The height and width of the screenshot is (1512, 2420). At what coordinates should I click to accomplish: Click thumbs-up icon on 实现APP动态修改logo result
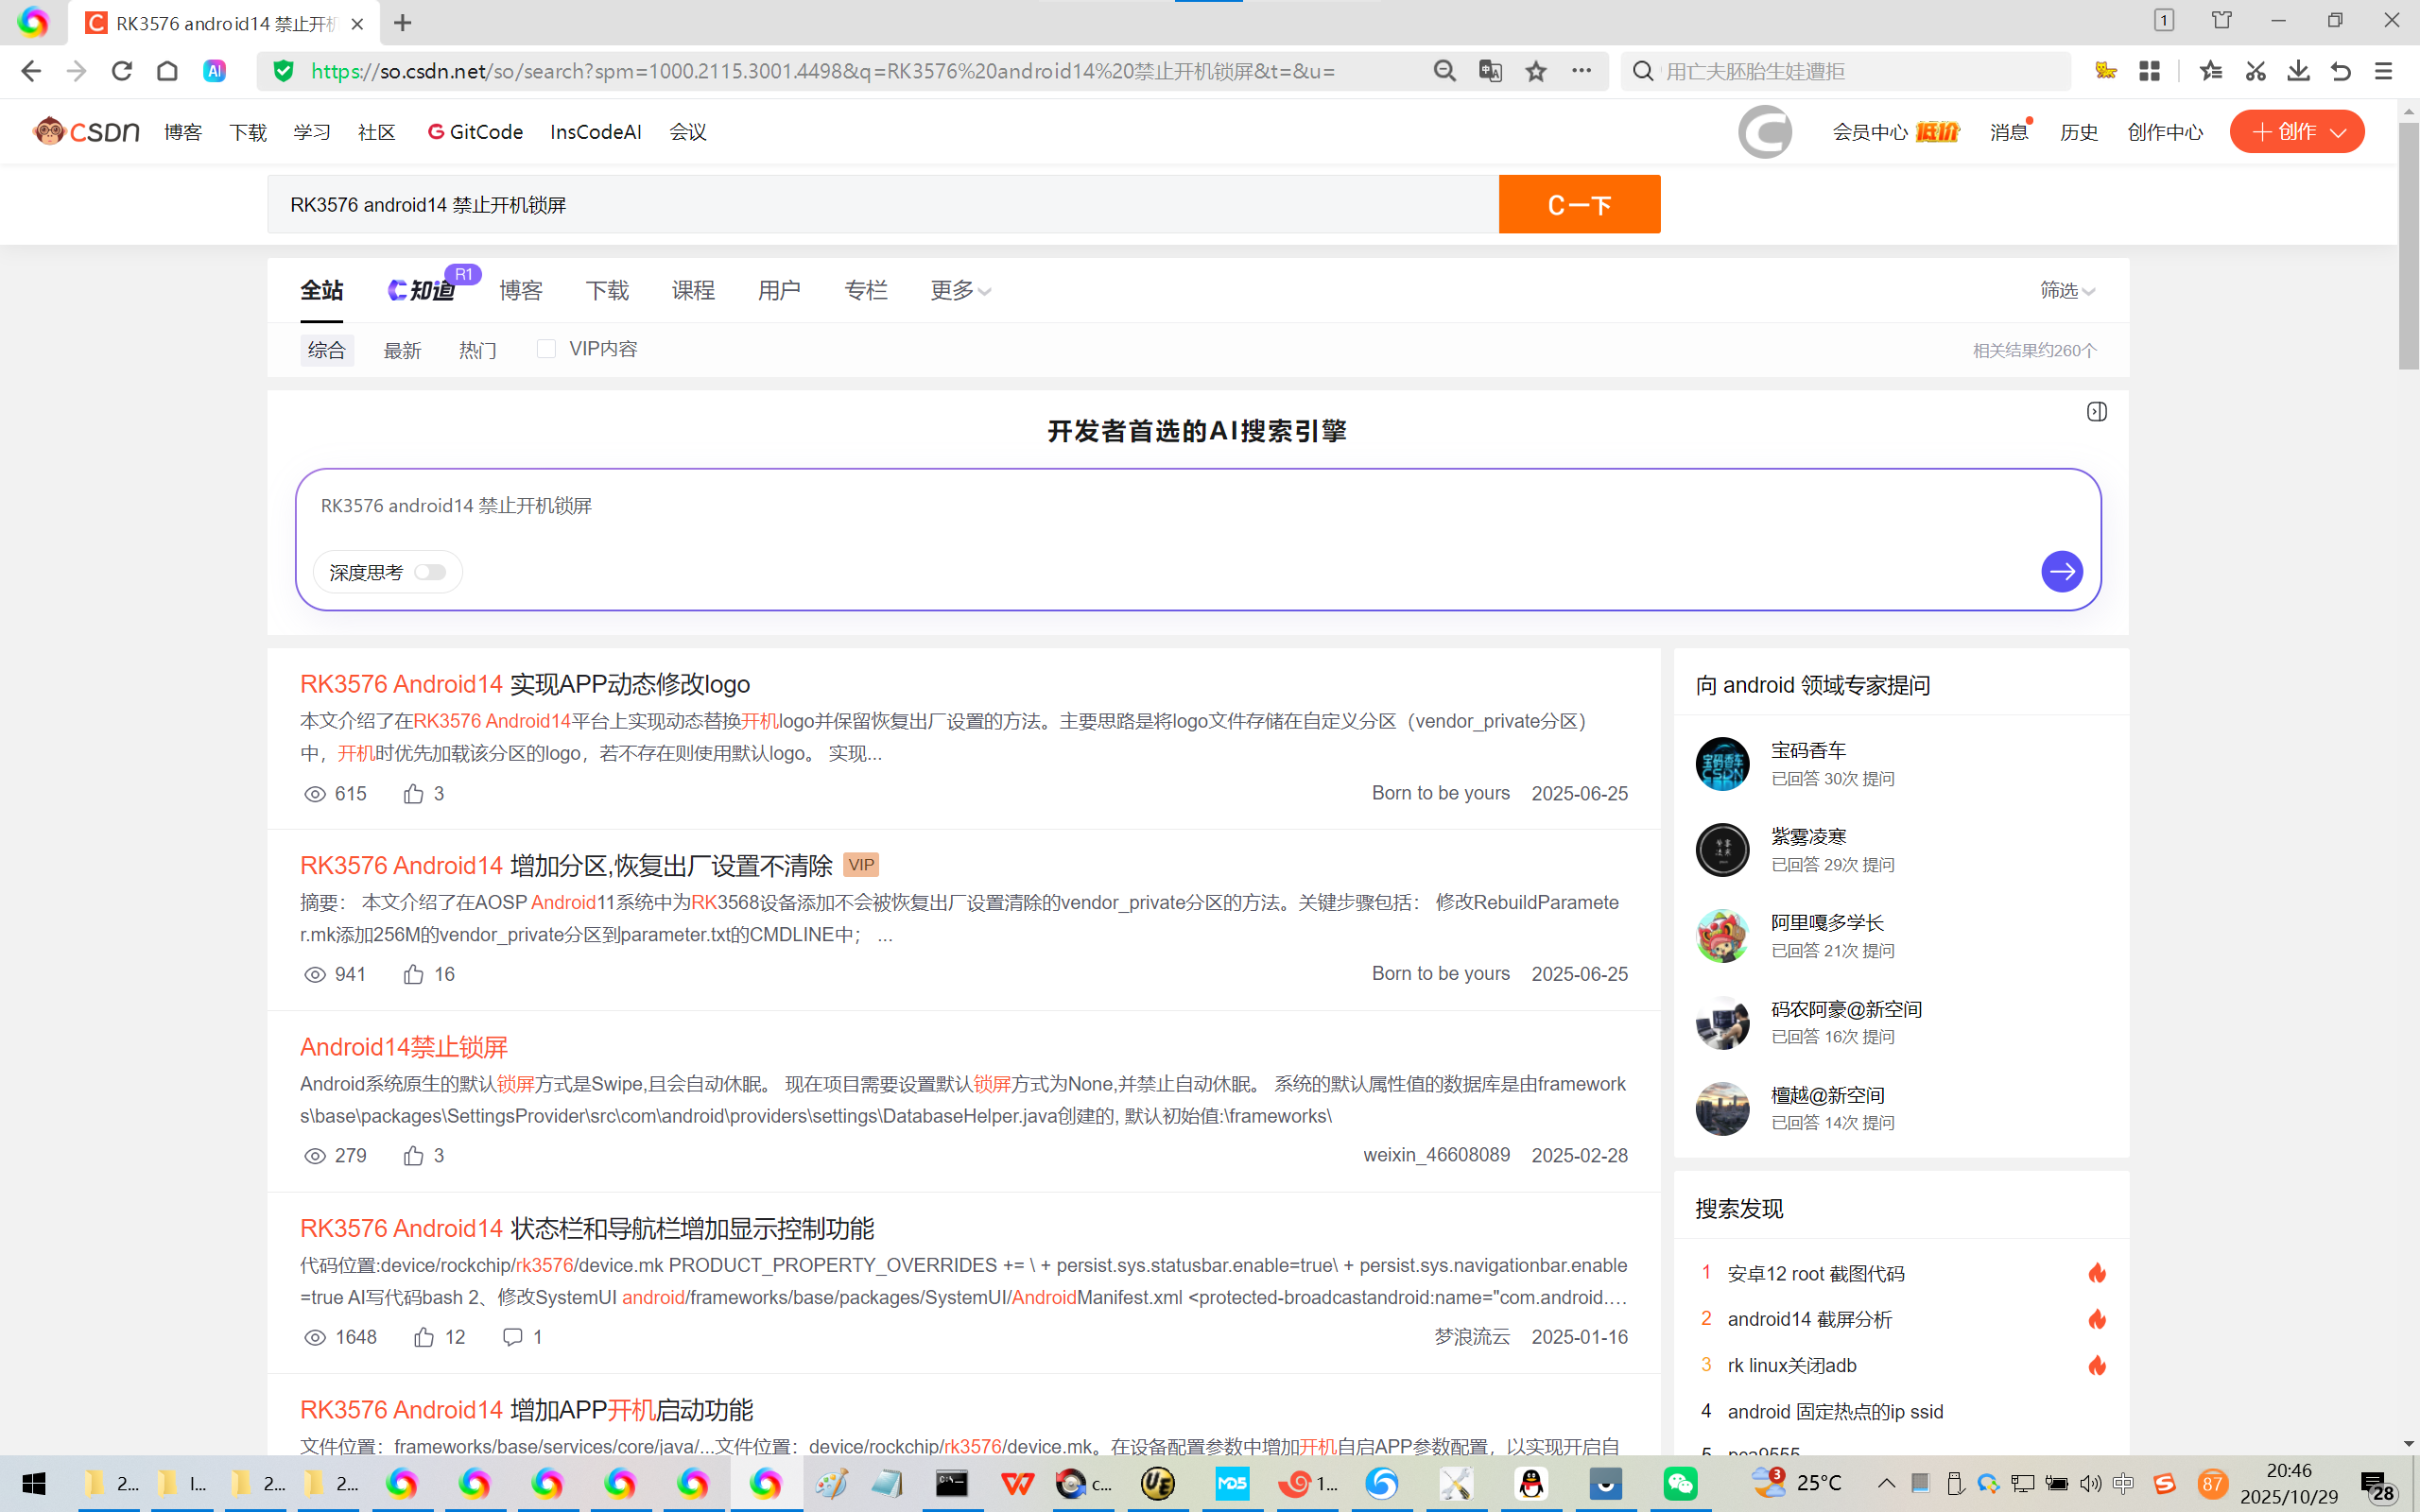click(x=413, y=794)
